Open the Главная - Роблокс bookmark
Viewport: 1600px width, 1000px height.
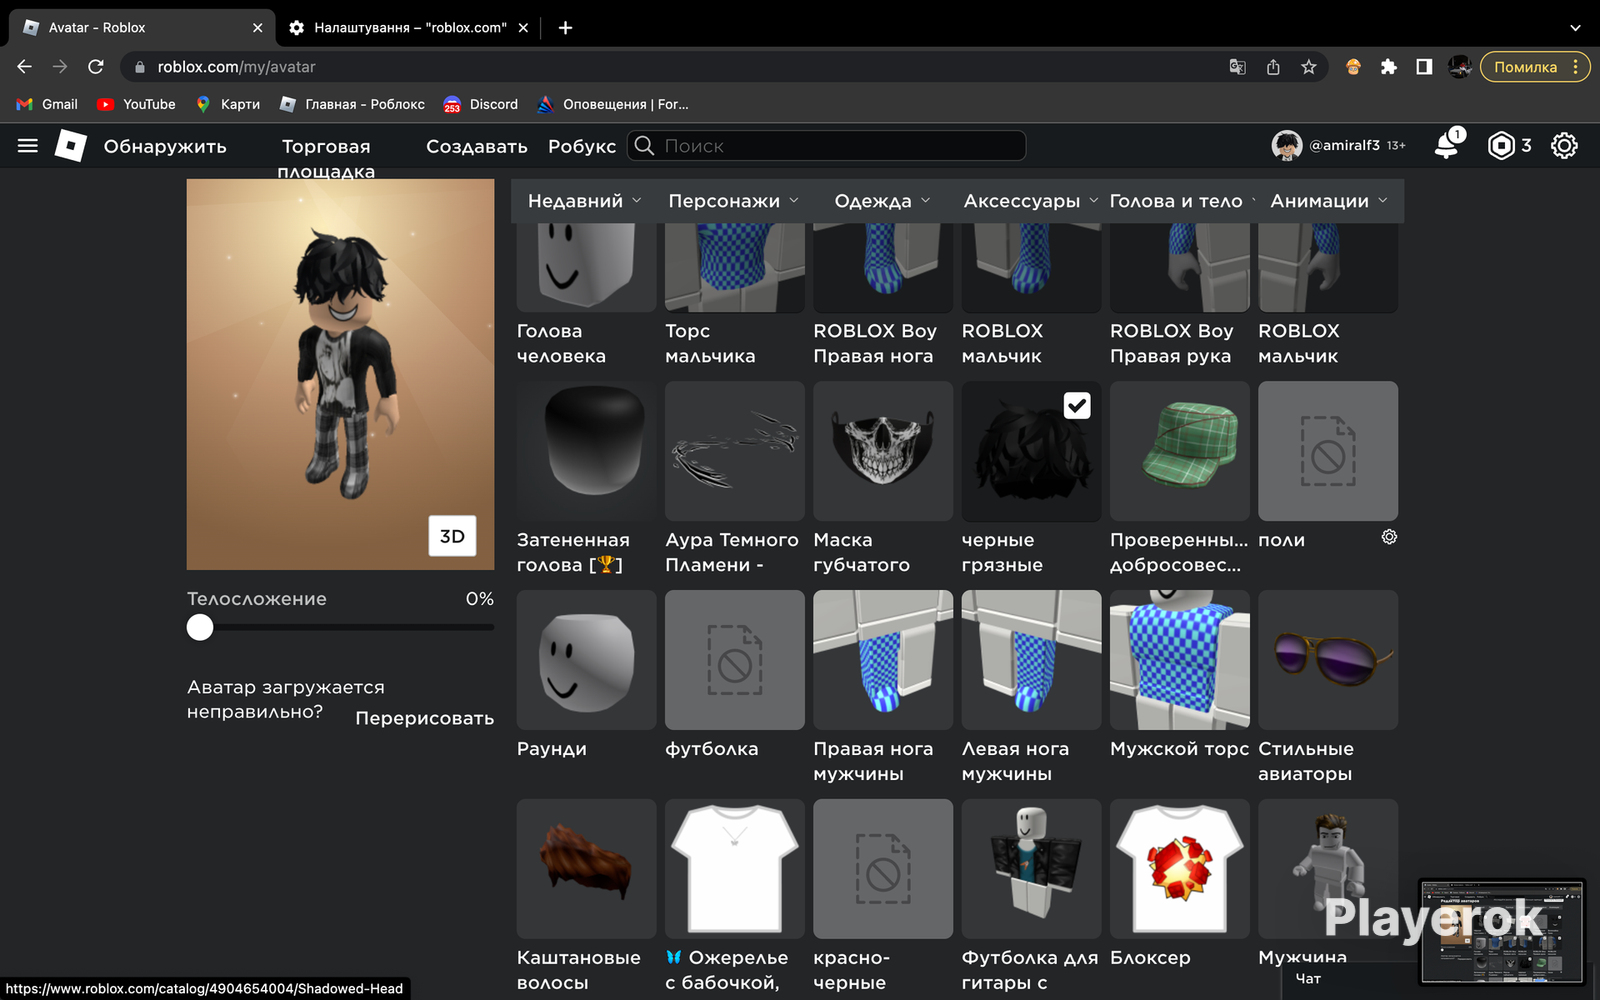pos(352,104)
